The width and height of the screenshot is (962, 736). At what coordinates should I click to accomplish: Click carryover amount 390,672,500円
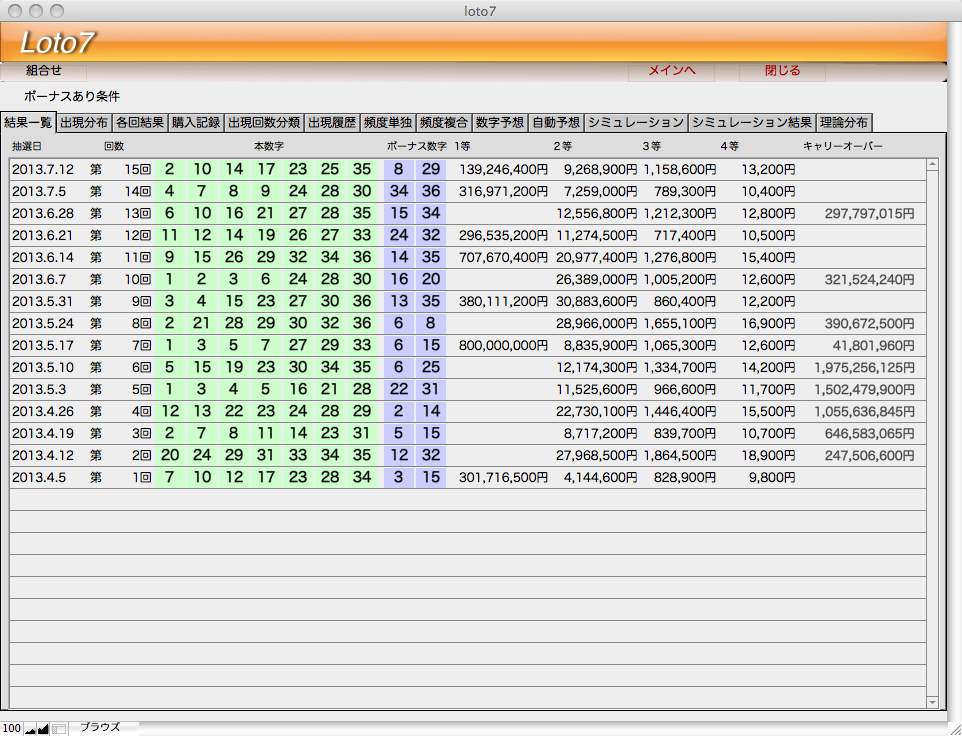pos(869,323)
